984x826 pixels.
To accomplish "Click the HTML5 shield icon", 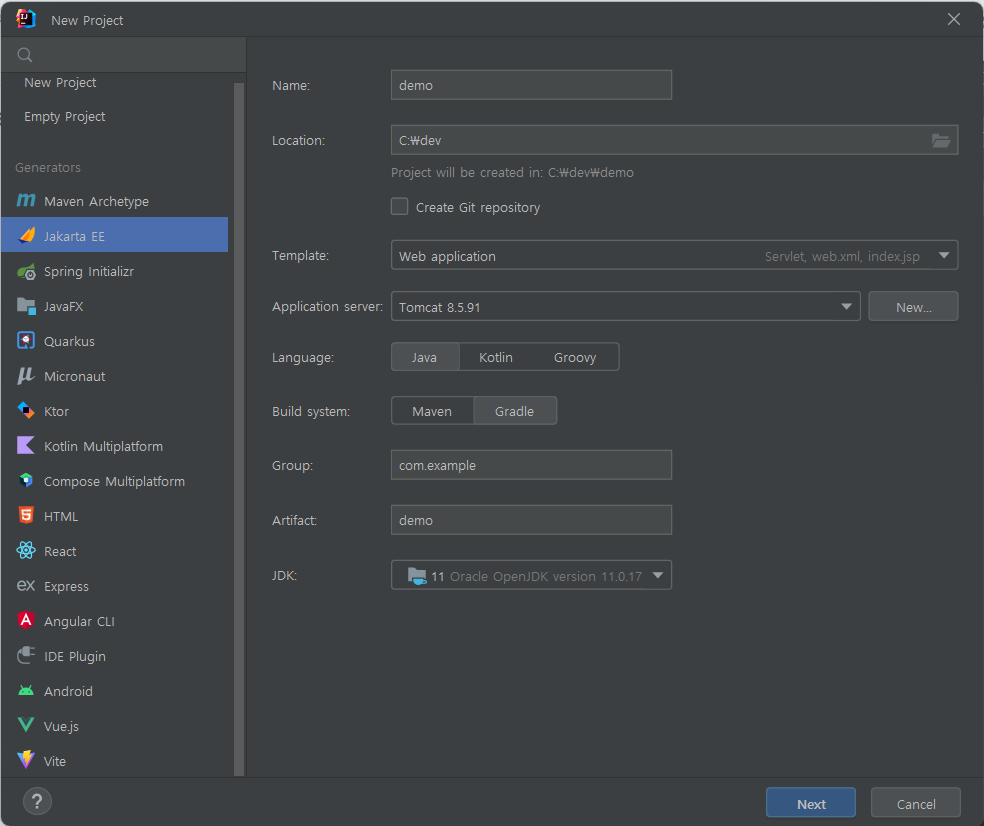I will tap(26, 516).
